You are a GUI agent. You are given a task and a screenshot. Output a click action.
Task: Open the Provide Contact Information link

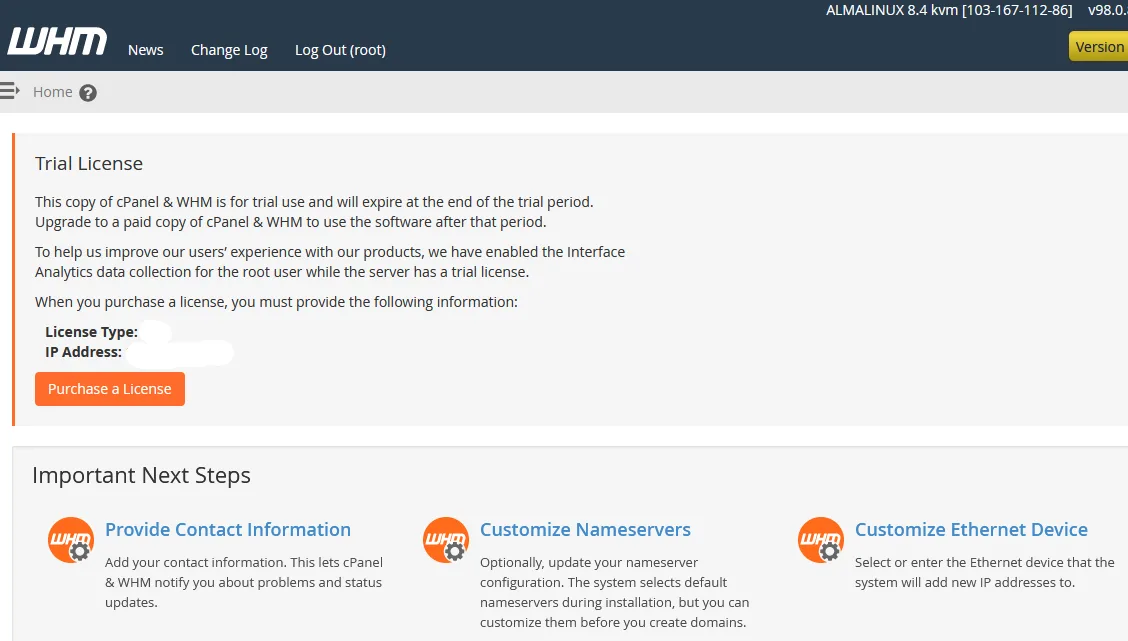[228, 529]
